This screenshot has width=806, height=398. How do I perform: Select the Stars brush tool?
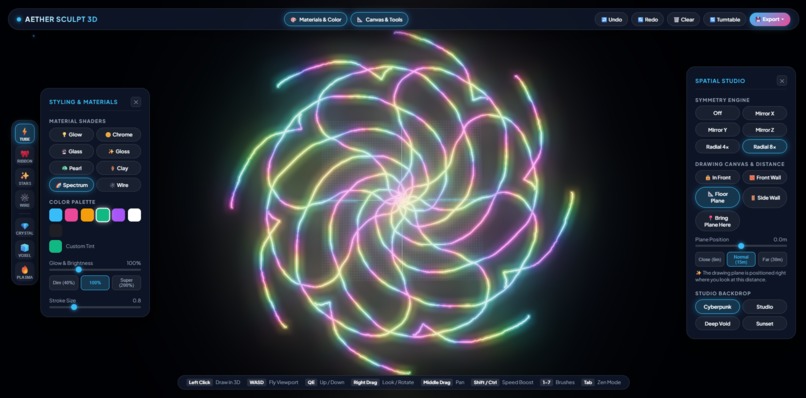[25, 178]
